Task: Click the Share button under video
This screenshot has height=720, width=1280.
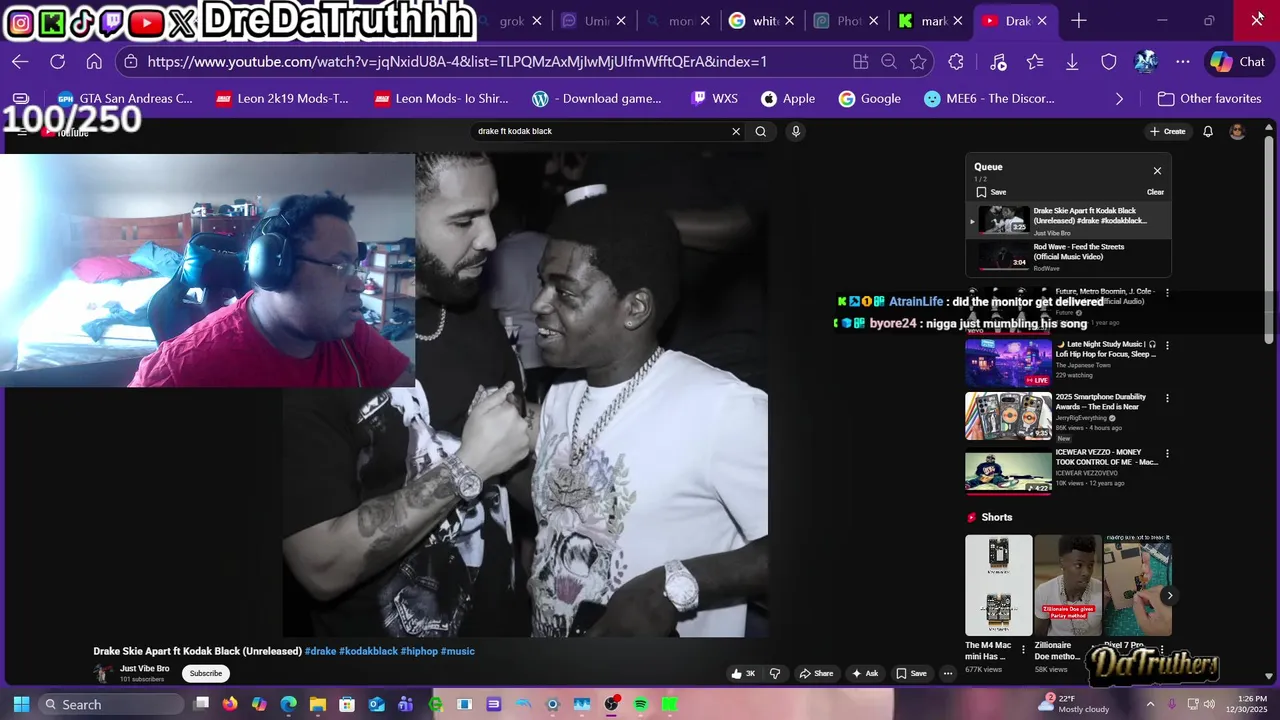Action: (816, 674)
